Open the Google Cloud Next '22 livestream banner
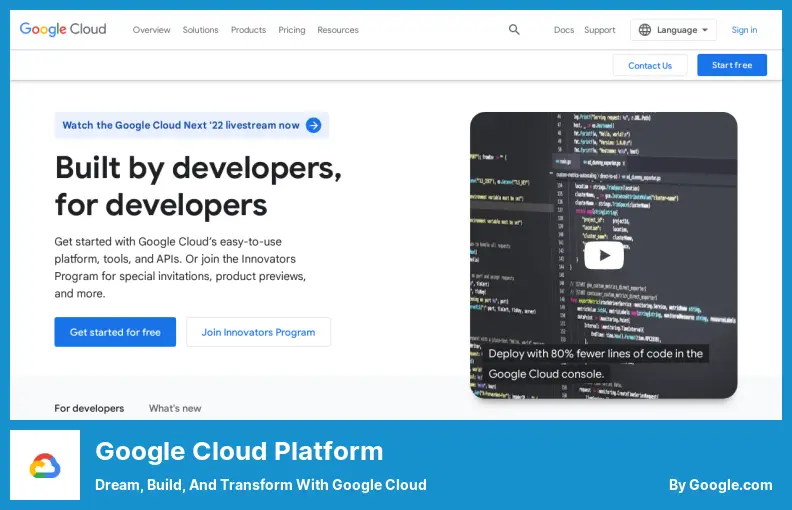 pyautogui.click(x=192, y=125)
